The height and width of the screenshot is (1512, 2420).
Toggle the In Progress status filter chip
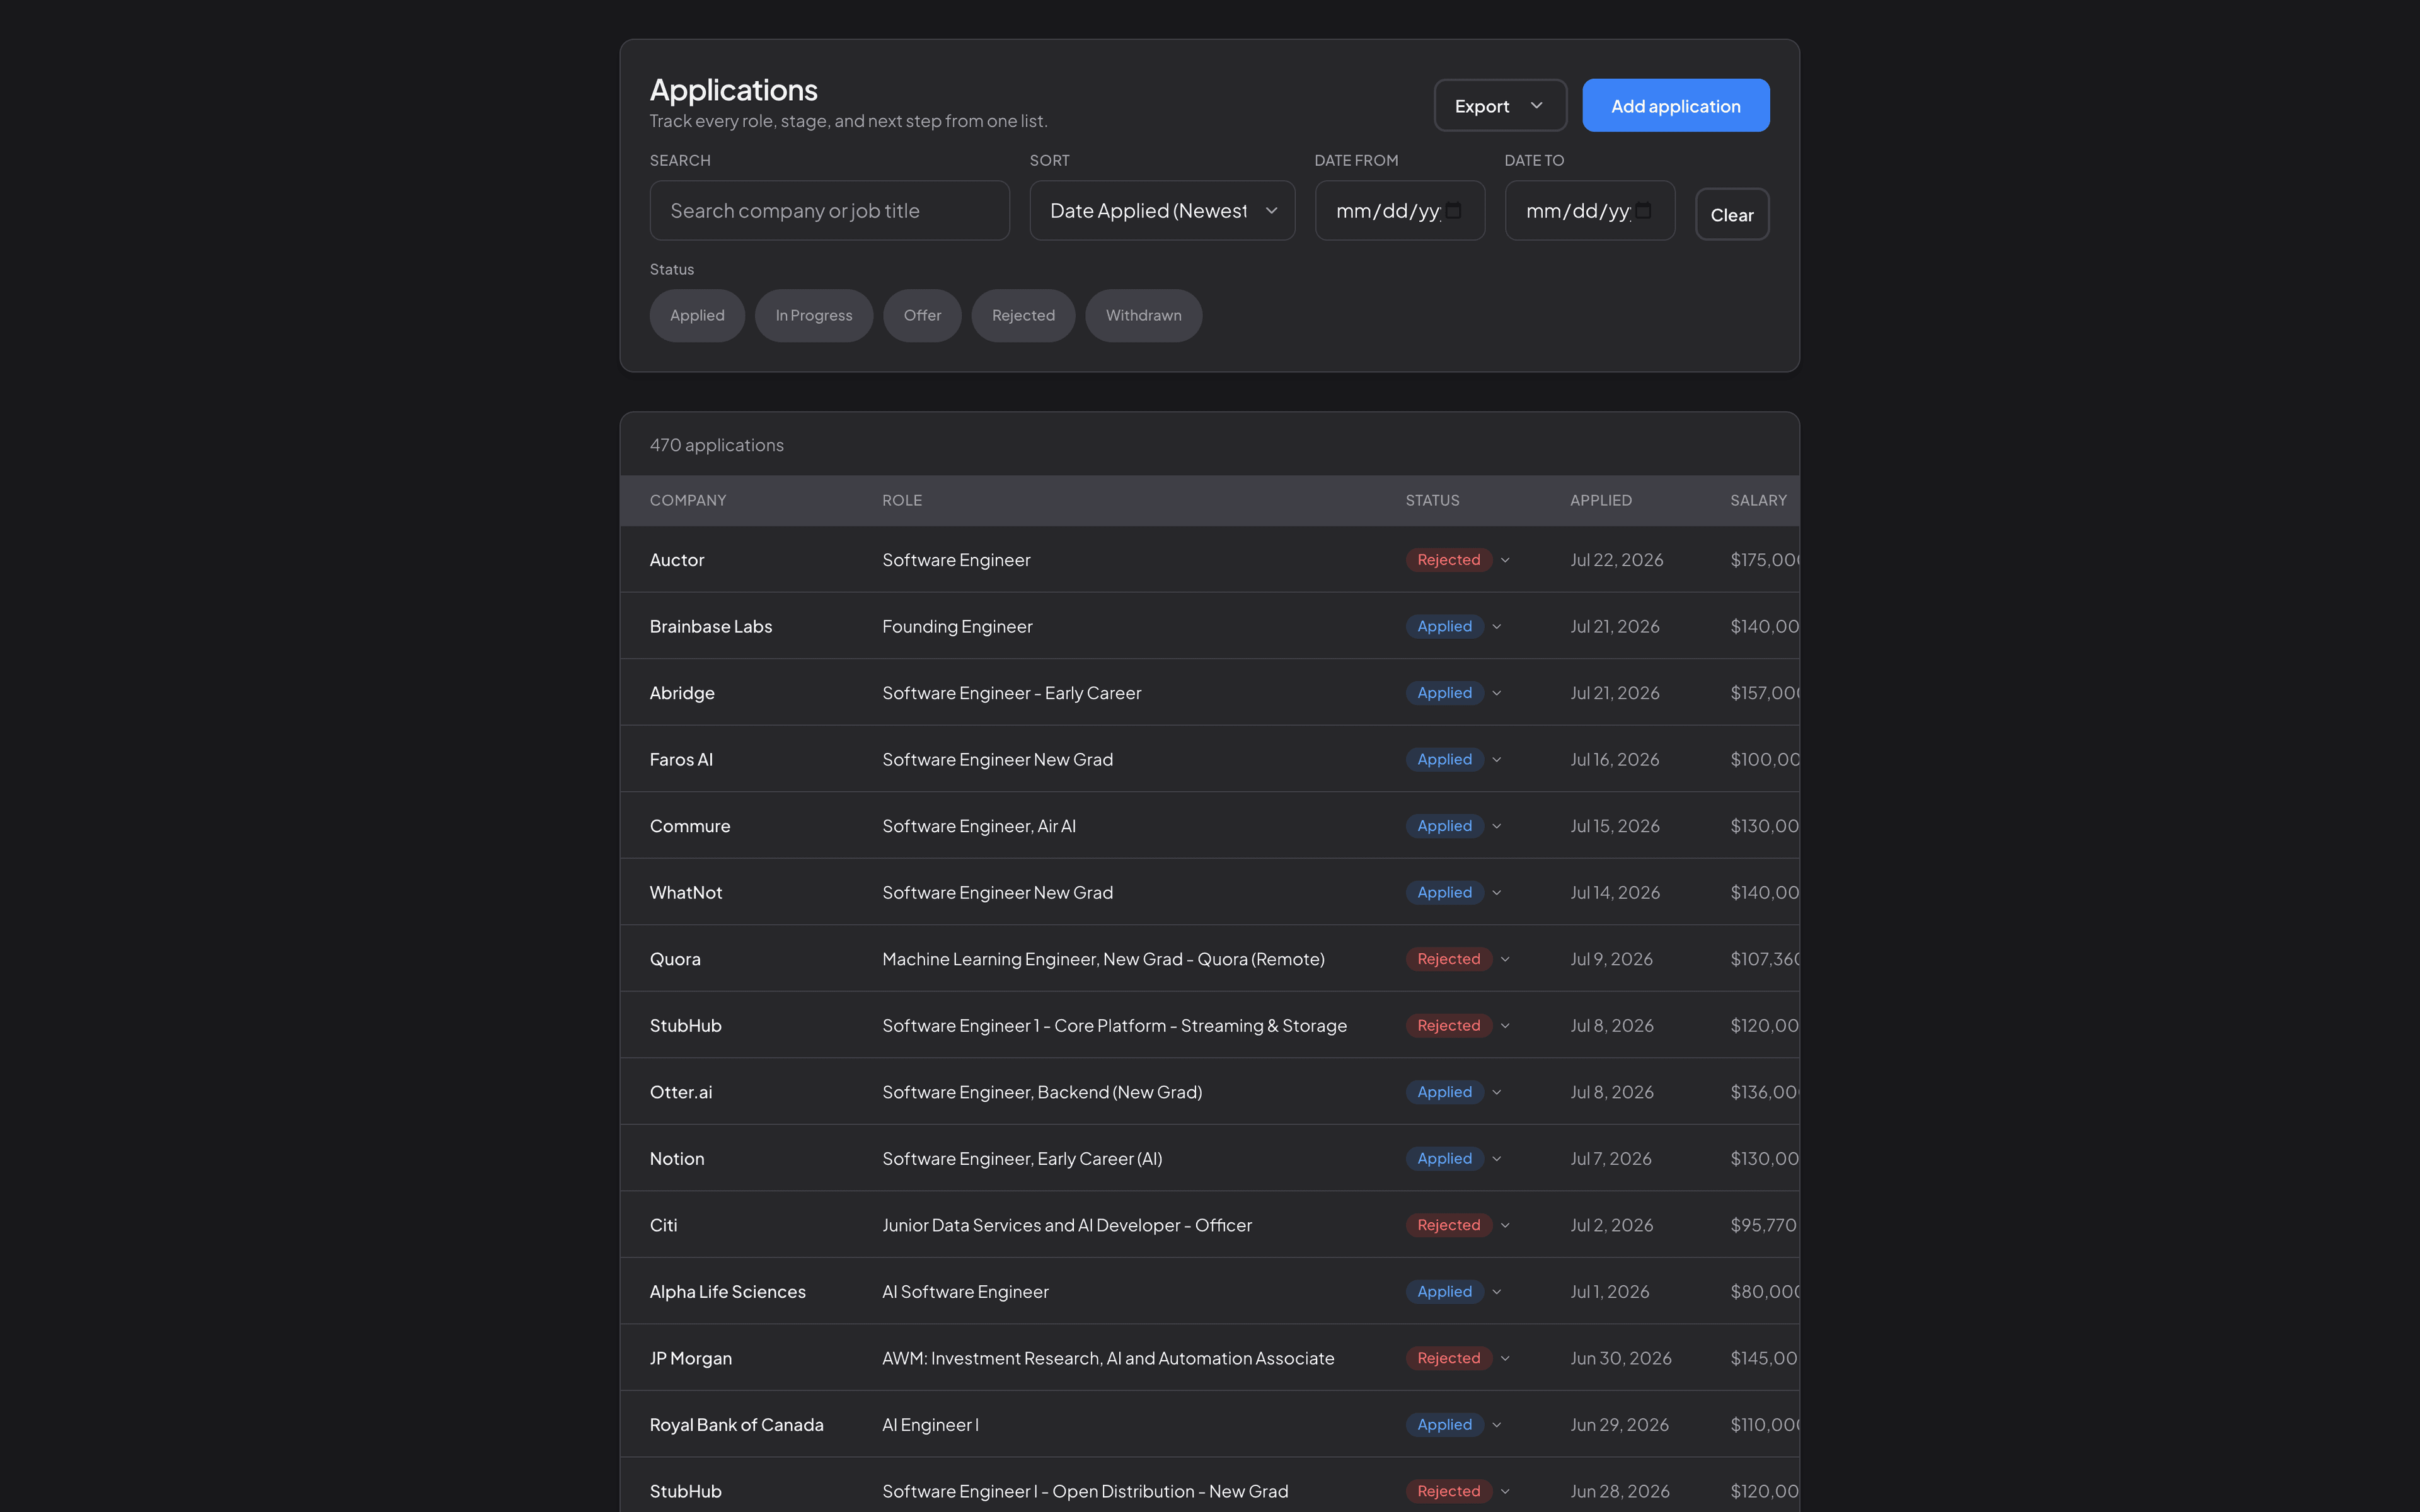(x=814, y=315)
